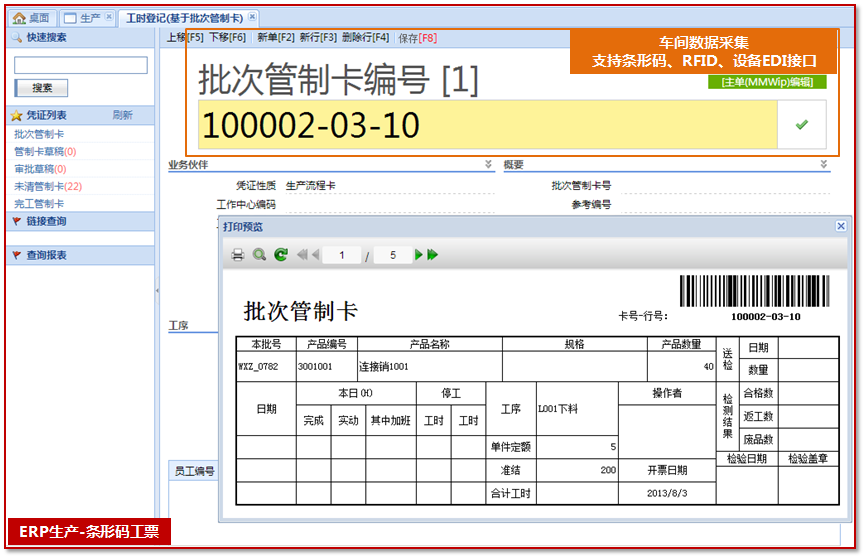
Task: Click 新行[F3] toolbar item
Action: 318,38
